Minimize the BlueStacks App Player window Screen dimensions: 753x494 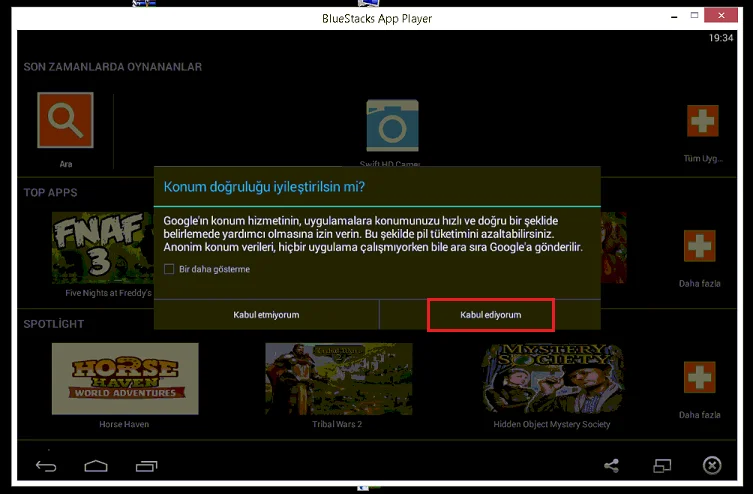(x=674, y=16)
